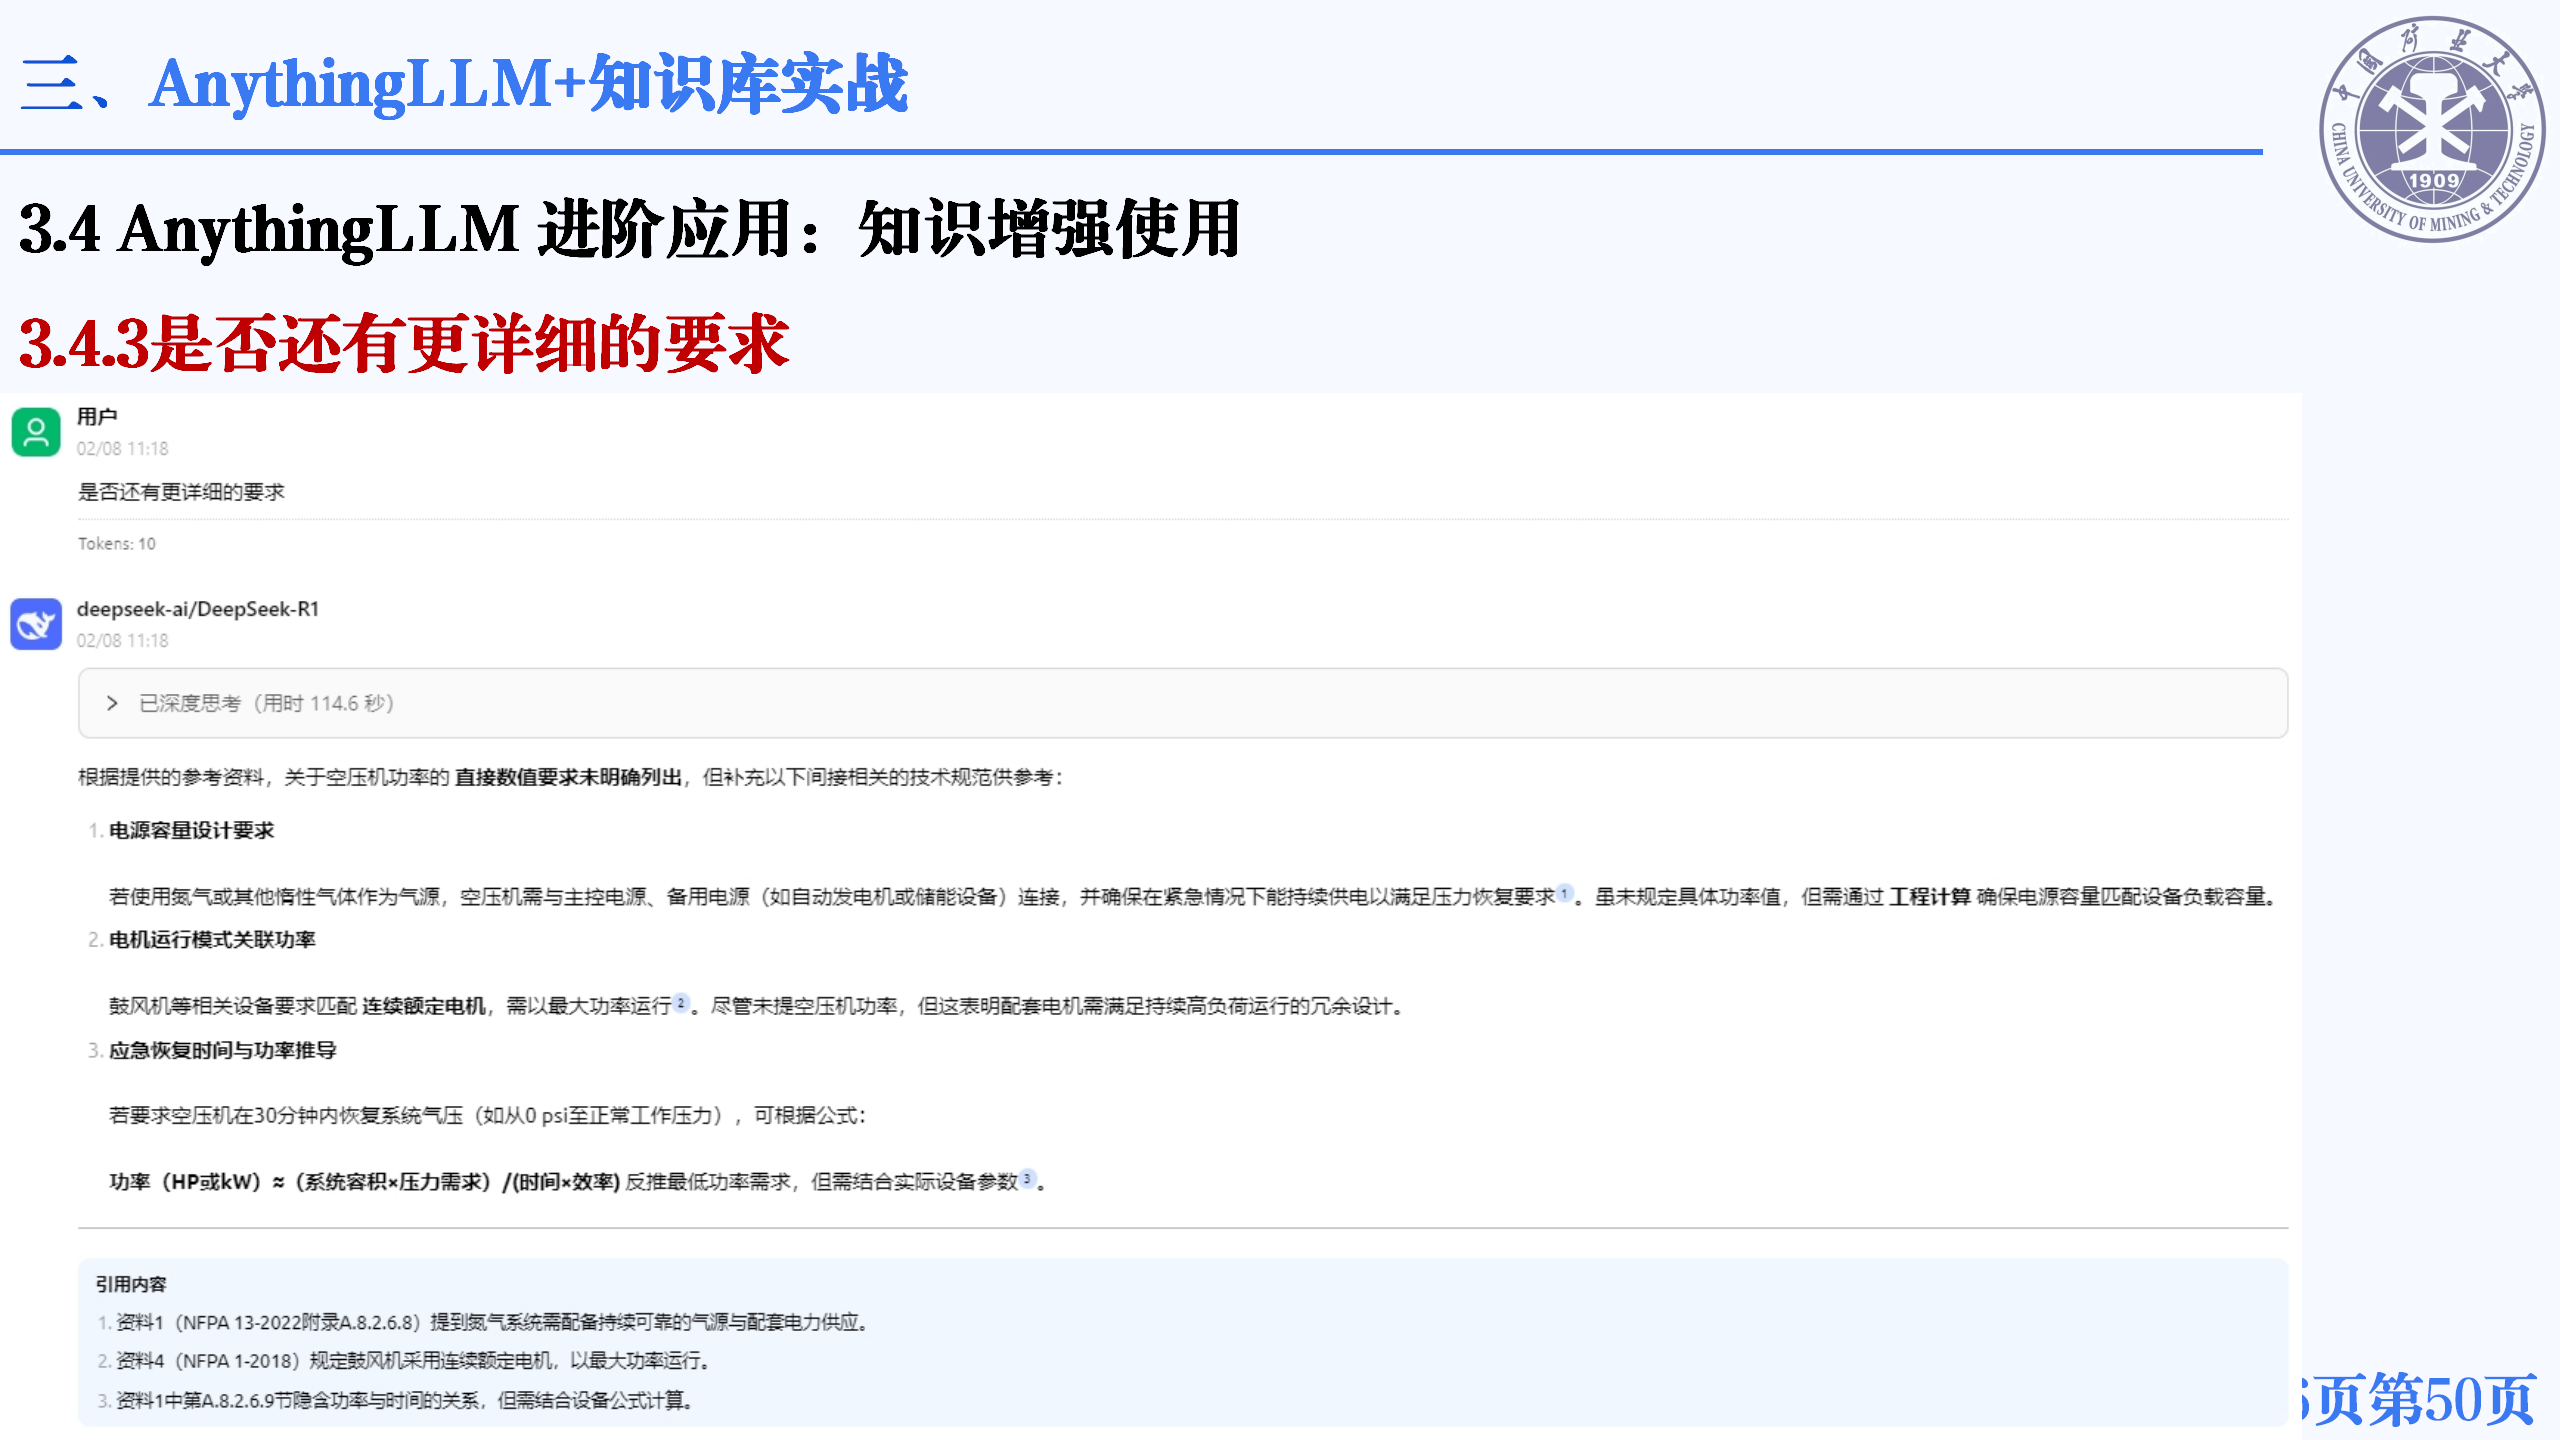Click the sentence about 30分钟内恢复系统气压
Screen dimensions: 2560x1440
pos(488,1115)
